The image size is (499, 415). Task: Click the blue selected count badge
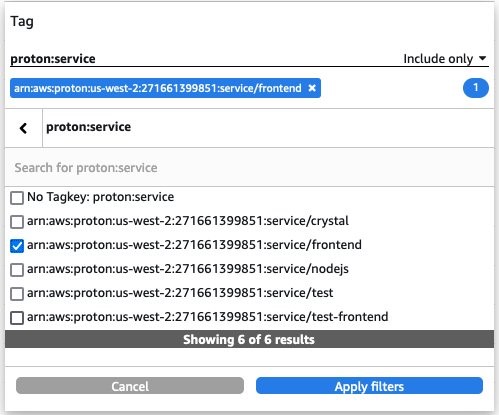(476, 88)
